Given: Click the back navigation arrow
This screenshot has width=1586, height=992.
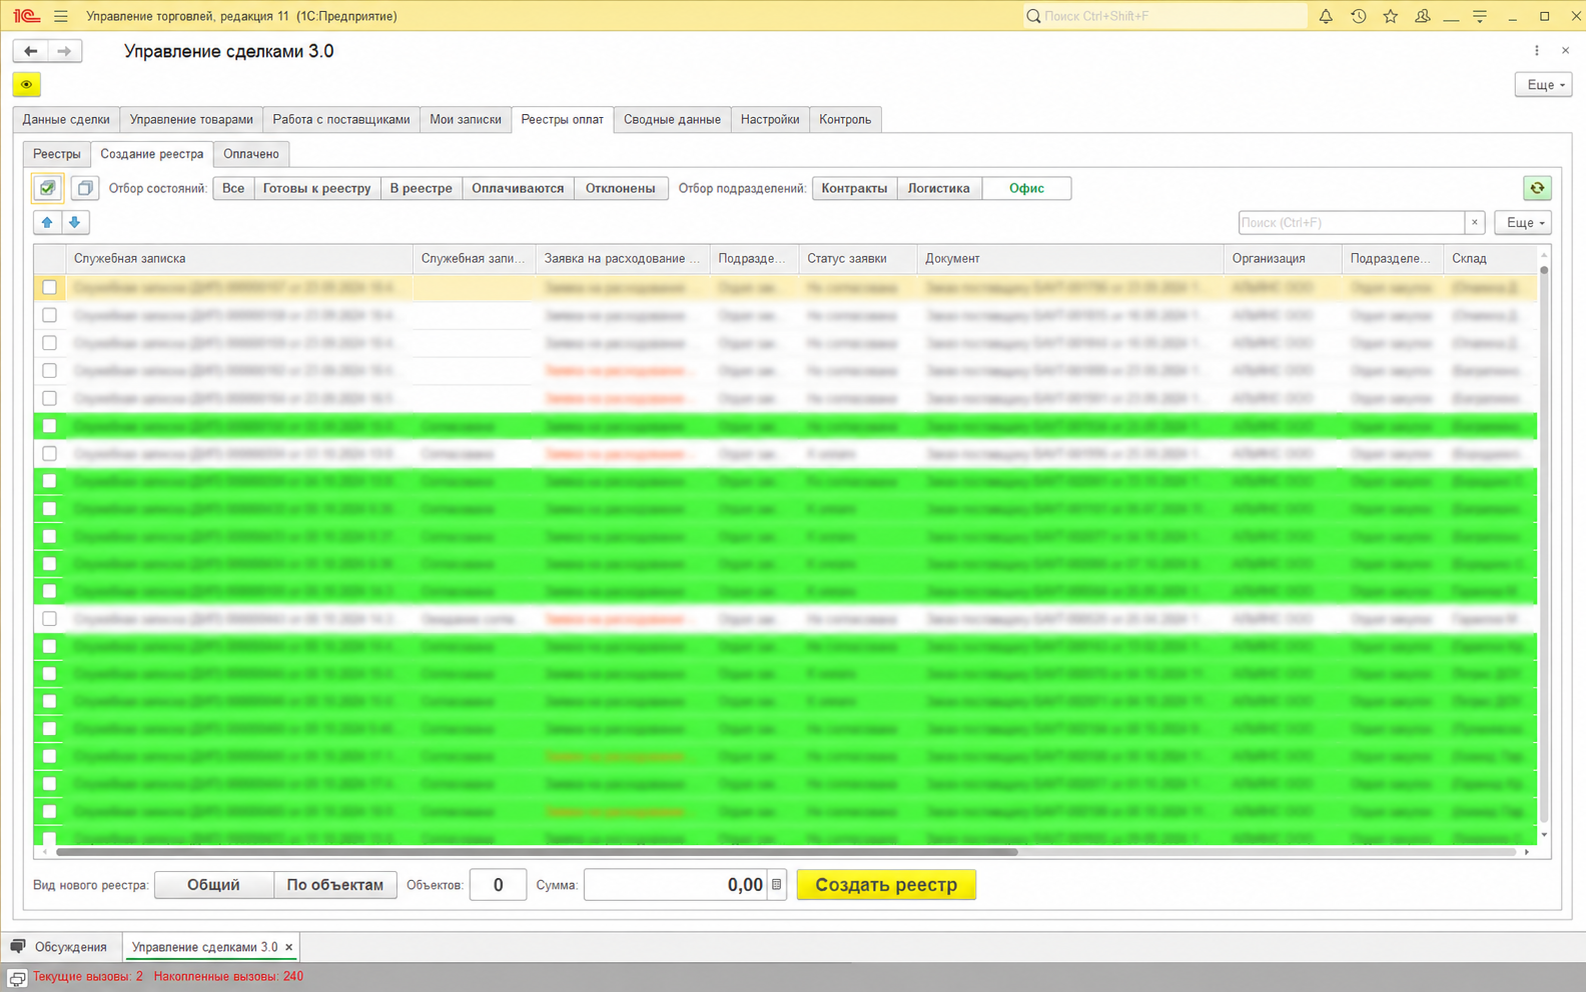Looking at the screenshot, I should pos(31,51).
